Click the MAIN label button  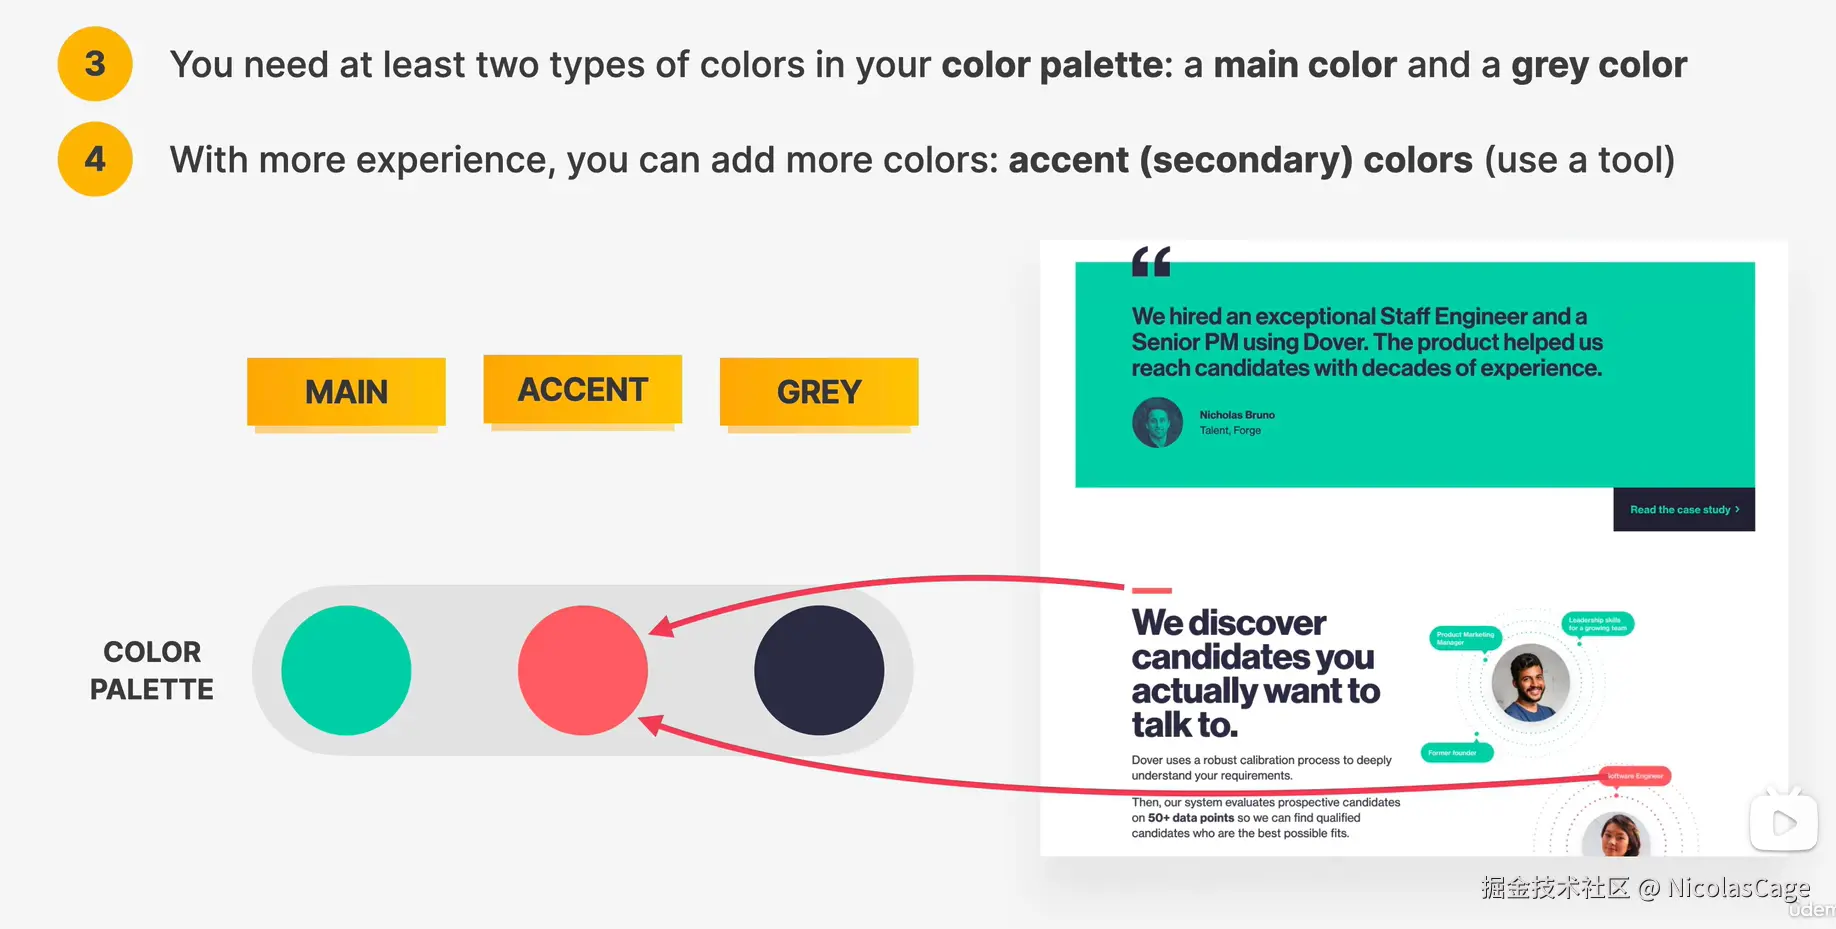[346, 392]
